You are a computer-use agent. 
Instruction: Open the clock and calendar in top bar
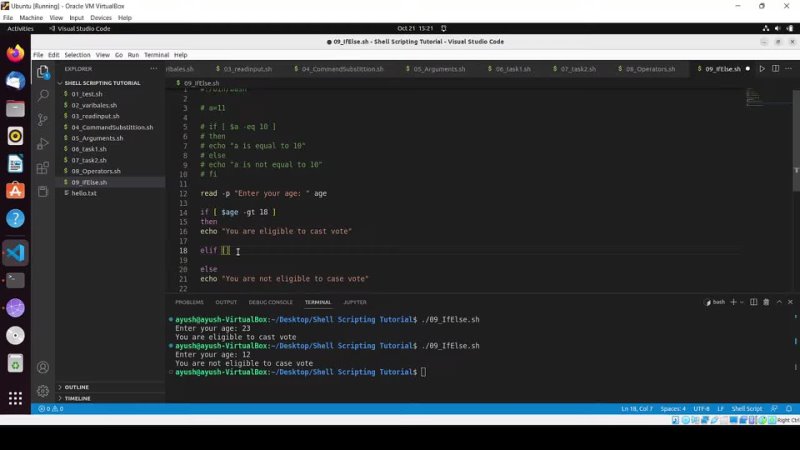tap(415, 29)
